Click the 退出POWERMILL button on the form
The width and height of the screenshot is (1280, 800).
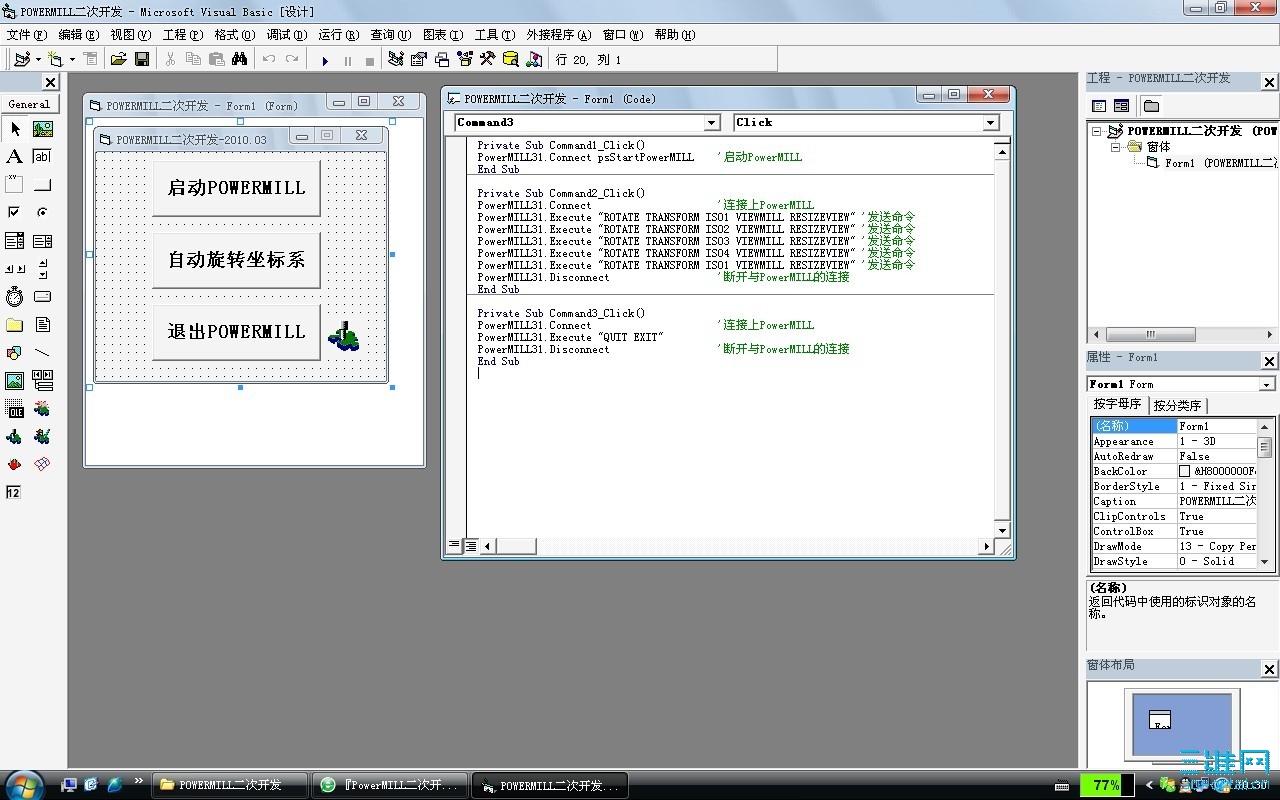(x=236, y=332)
